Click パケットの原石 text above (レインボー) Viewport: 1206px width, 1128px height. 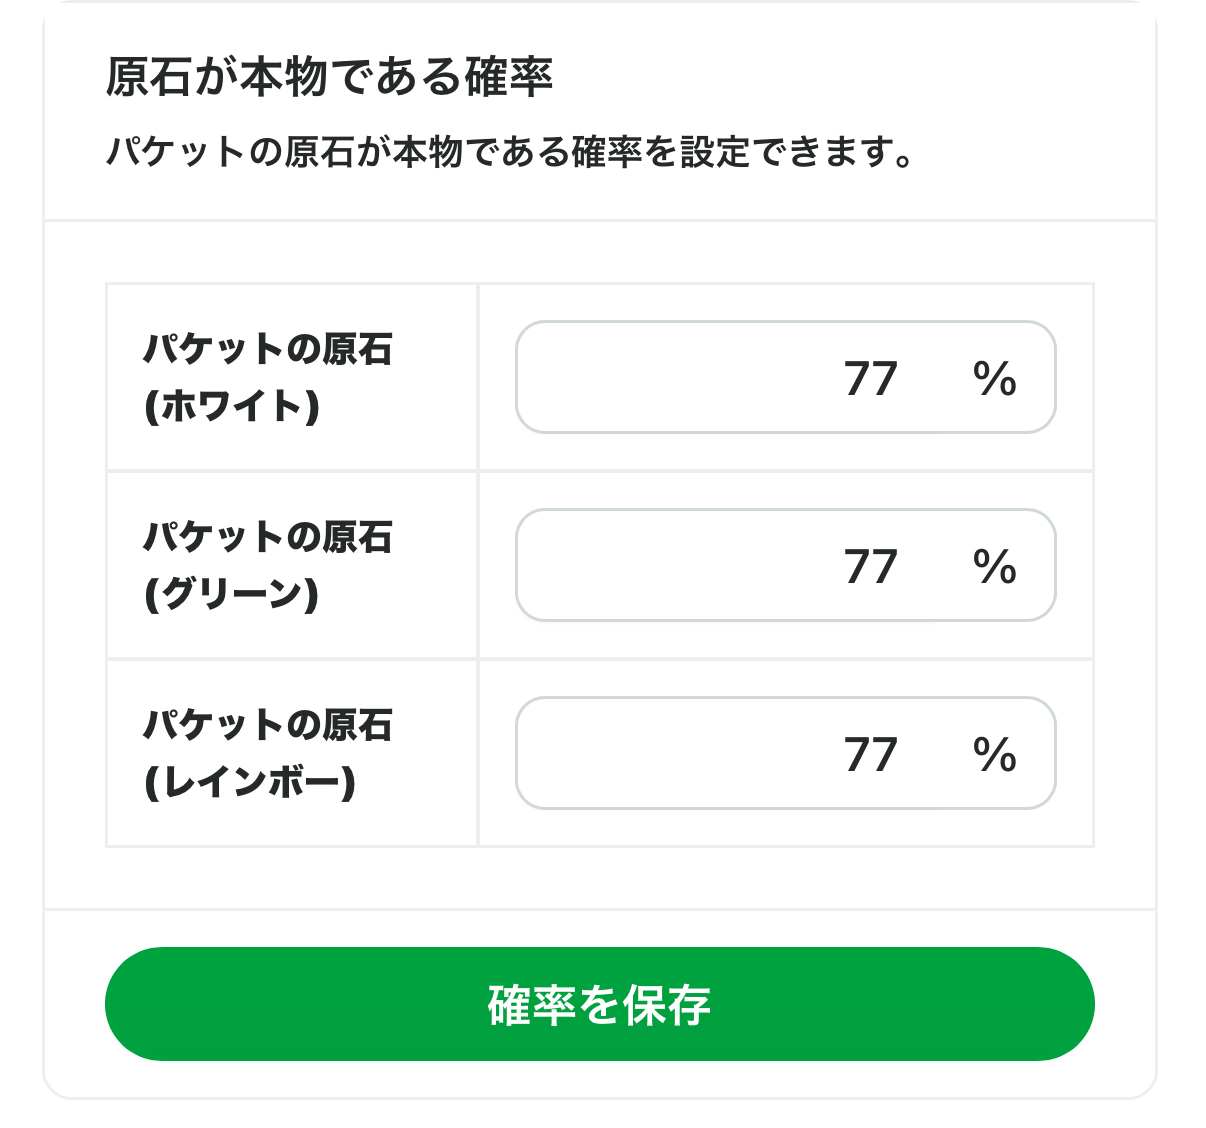pyautogui.click(x=268, y=725)
